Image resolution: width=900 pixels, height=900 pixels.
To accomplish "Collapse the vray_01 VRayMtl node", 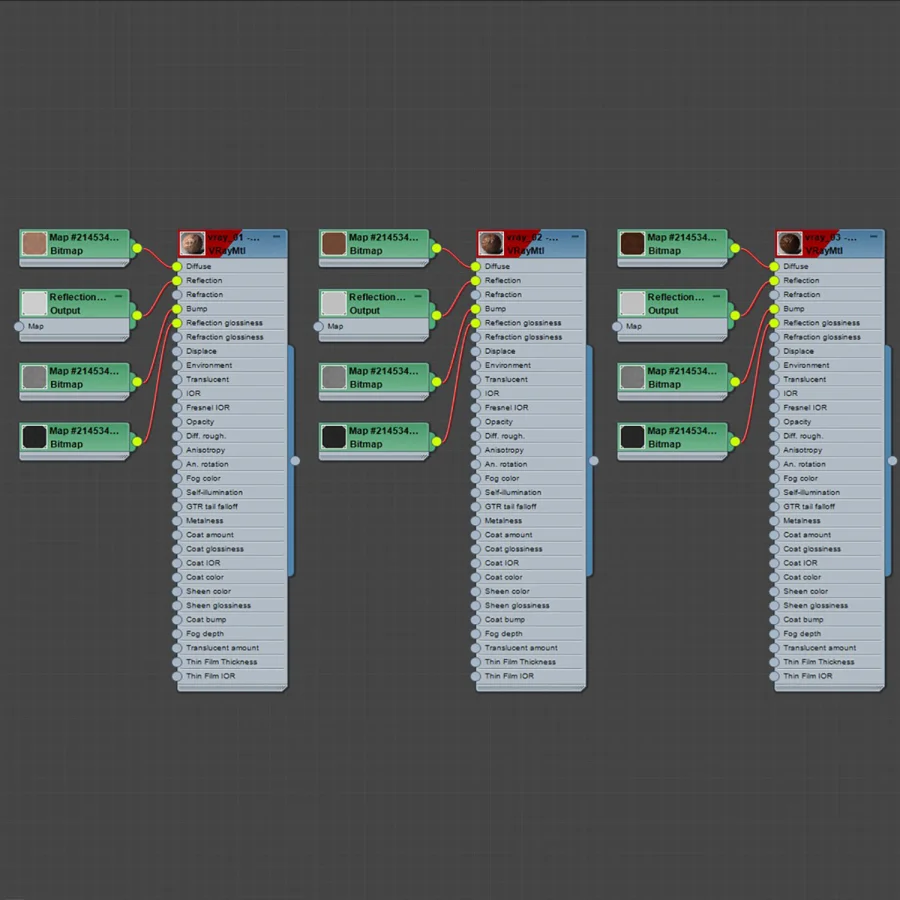I will tap(277, 236).
